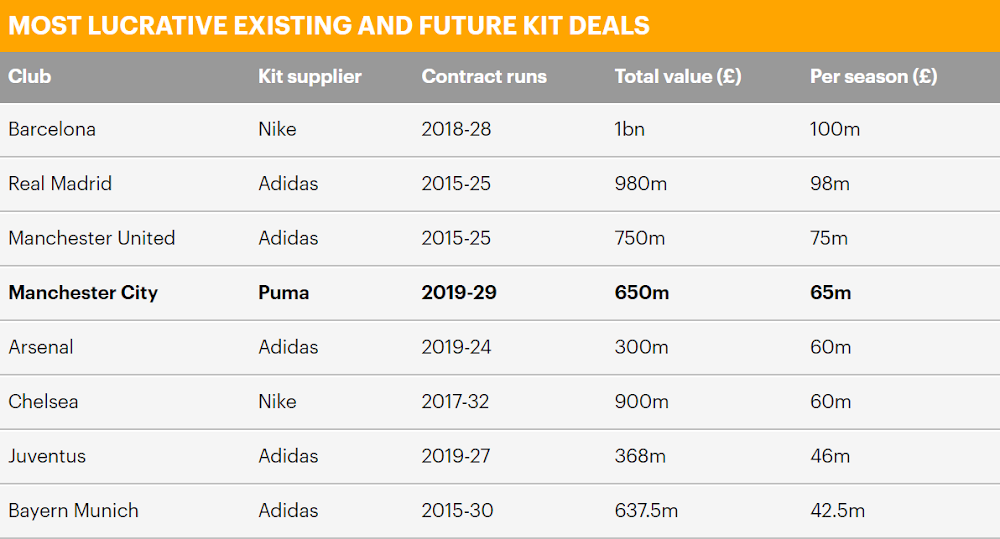1000x539 pixels.
Task: Click the Contract runs column header
Action: (x=484, y=77)
